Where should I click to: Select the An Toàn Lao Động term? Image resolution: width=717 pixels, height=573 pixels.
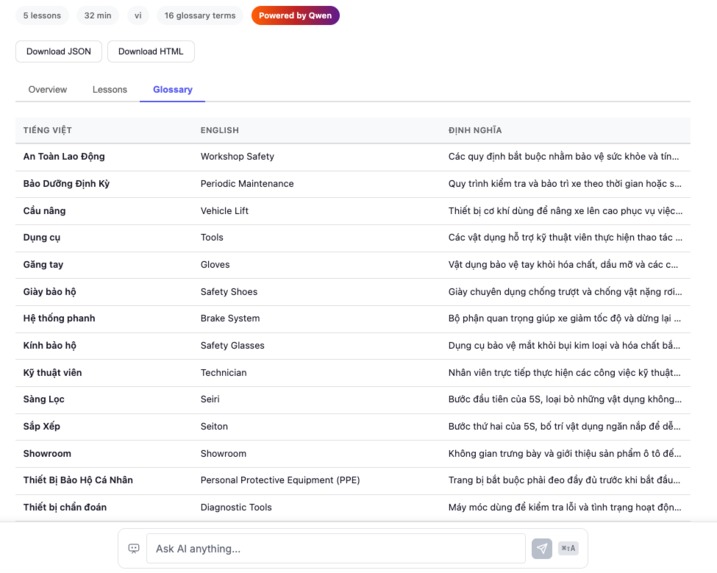click(64, 156)
